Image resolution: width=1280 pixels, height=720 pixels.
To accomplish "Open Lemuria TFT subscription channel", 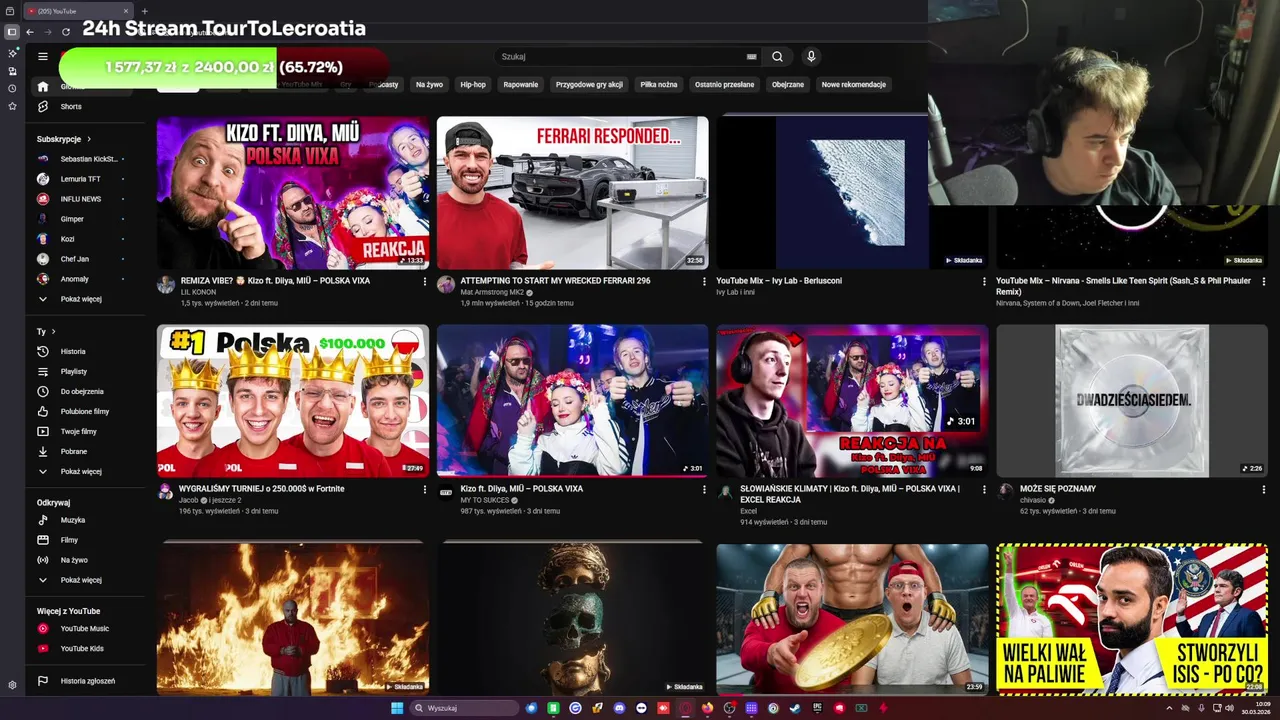I will click(x=85, y=179).
